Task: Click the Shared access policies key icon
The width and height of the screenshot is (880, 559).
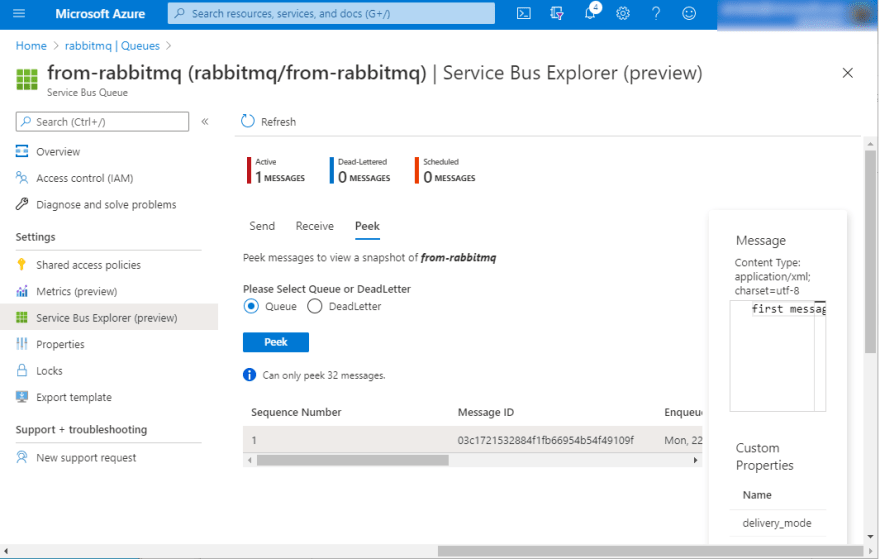Action: click(x=22, y=264)
